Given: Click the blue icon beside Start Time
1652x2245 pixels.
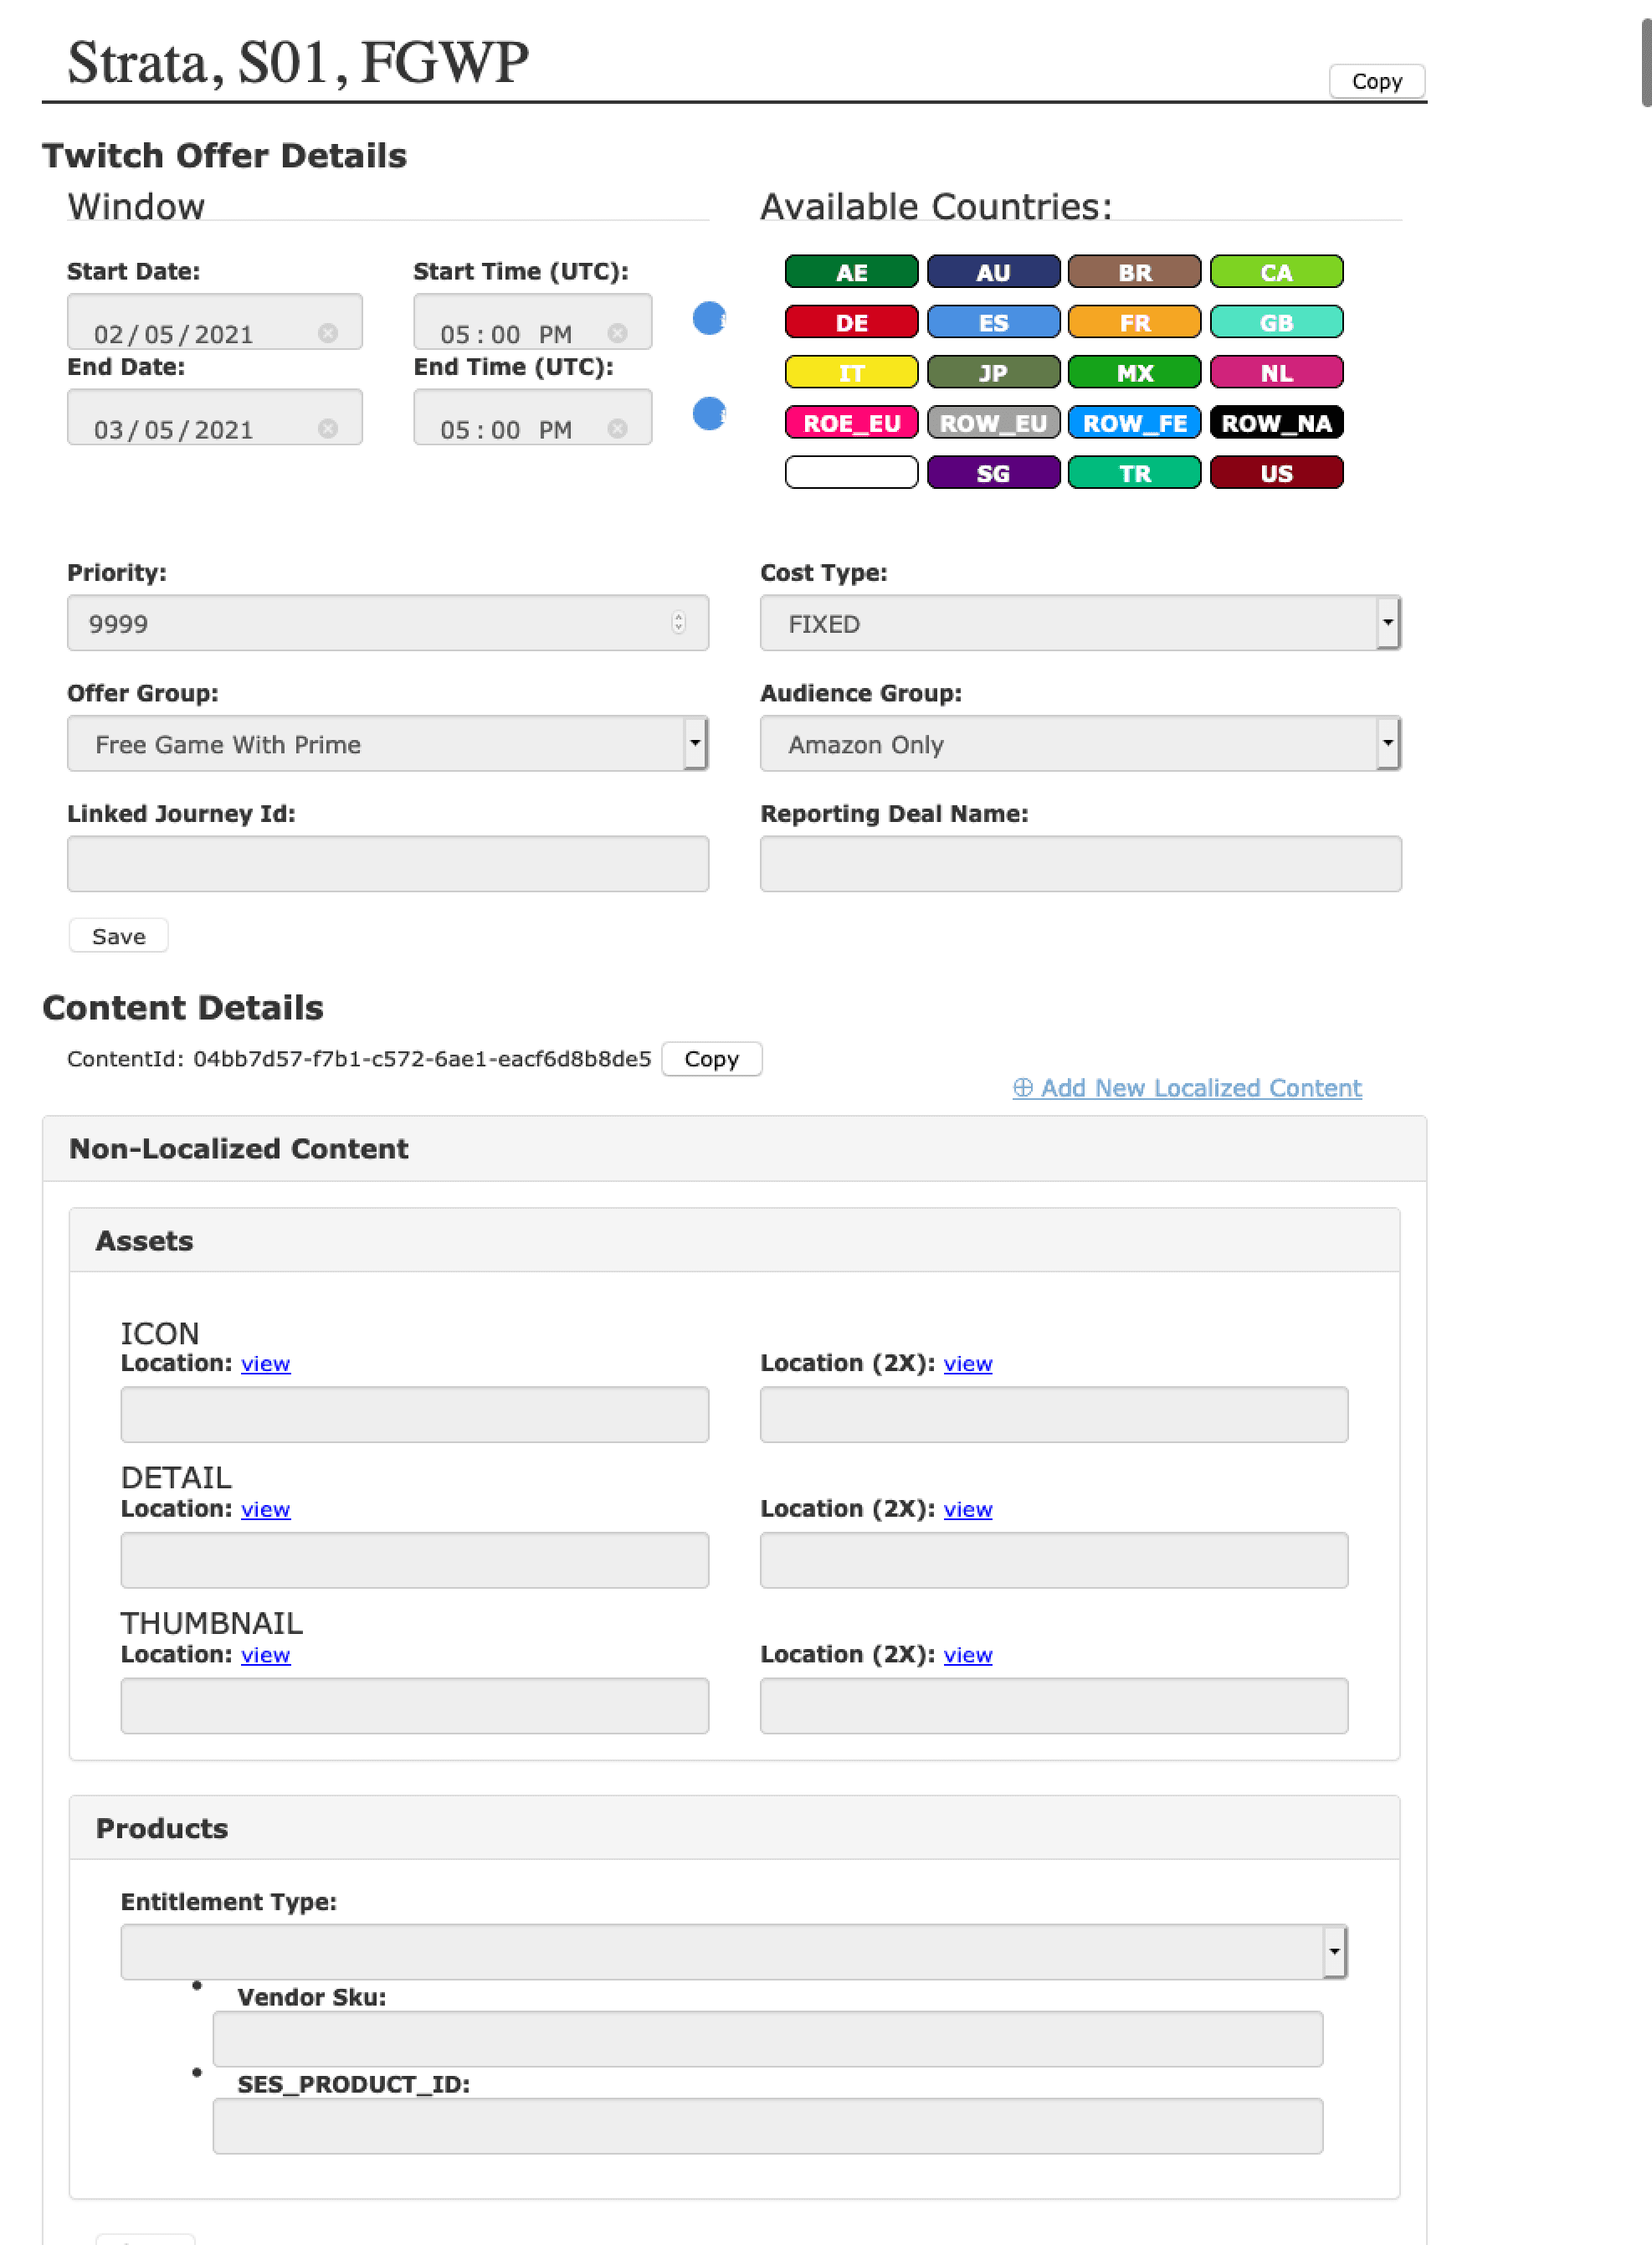Looking at the screenshot, I should tap(709, 319).
